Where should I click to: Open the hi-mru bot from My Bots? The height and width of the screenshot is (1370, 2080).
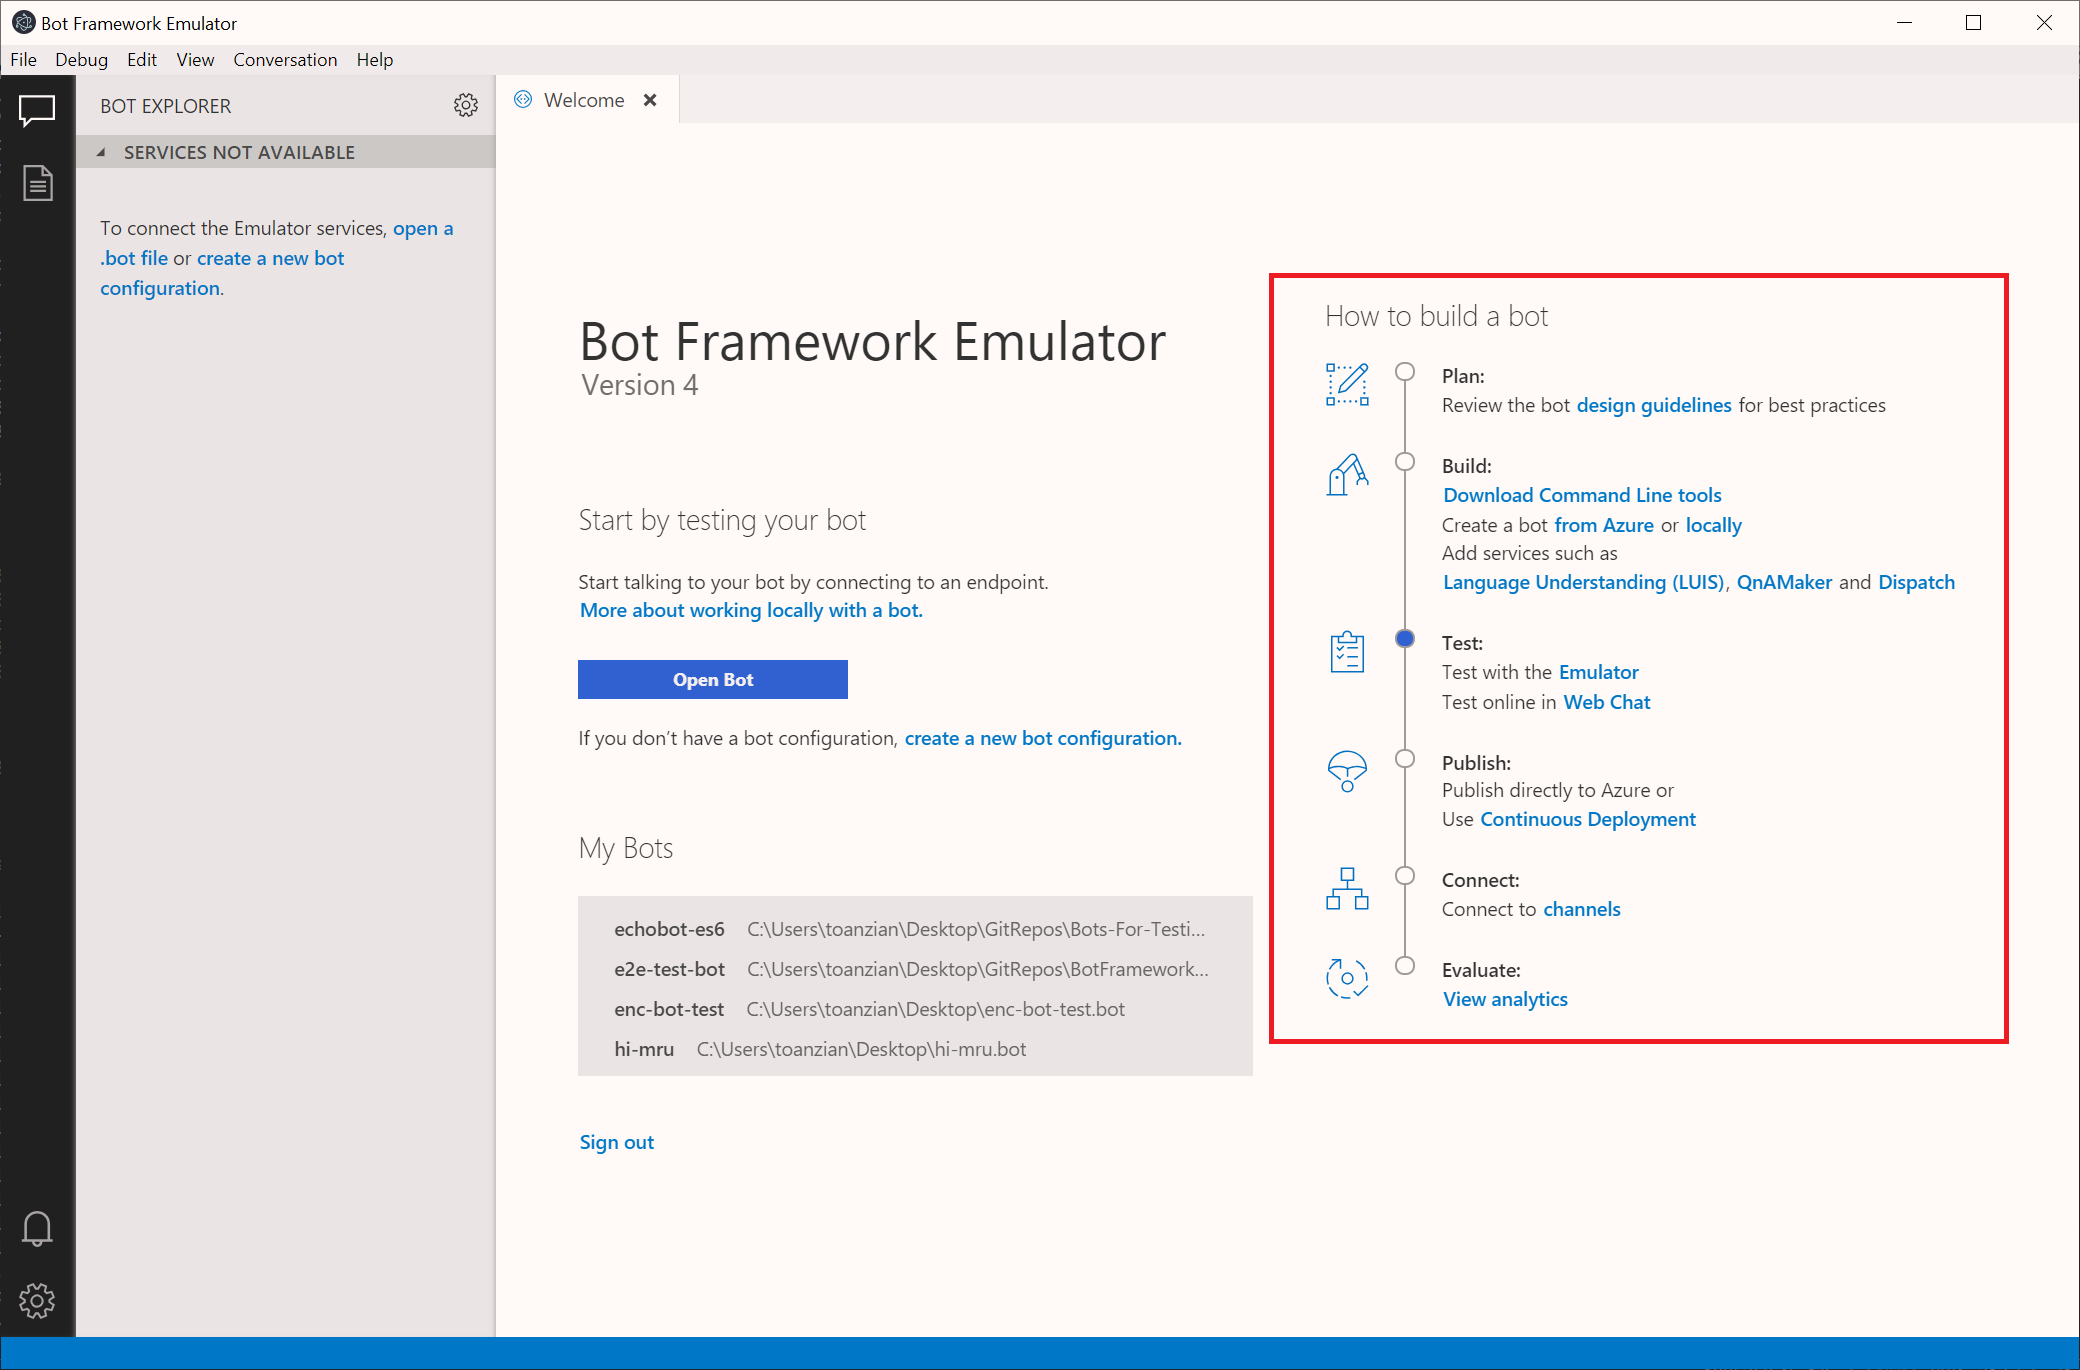[x=915, y=1049]
